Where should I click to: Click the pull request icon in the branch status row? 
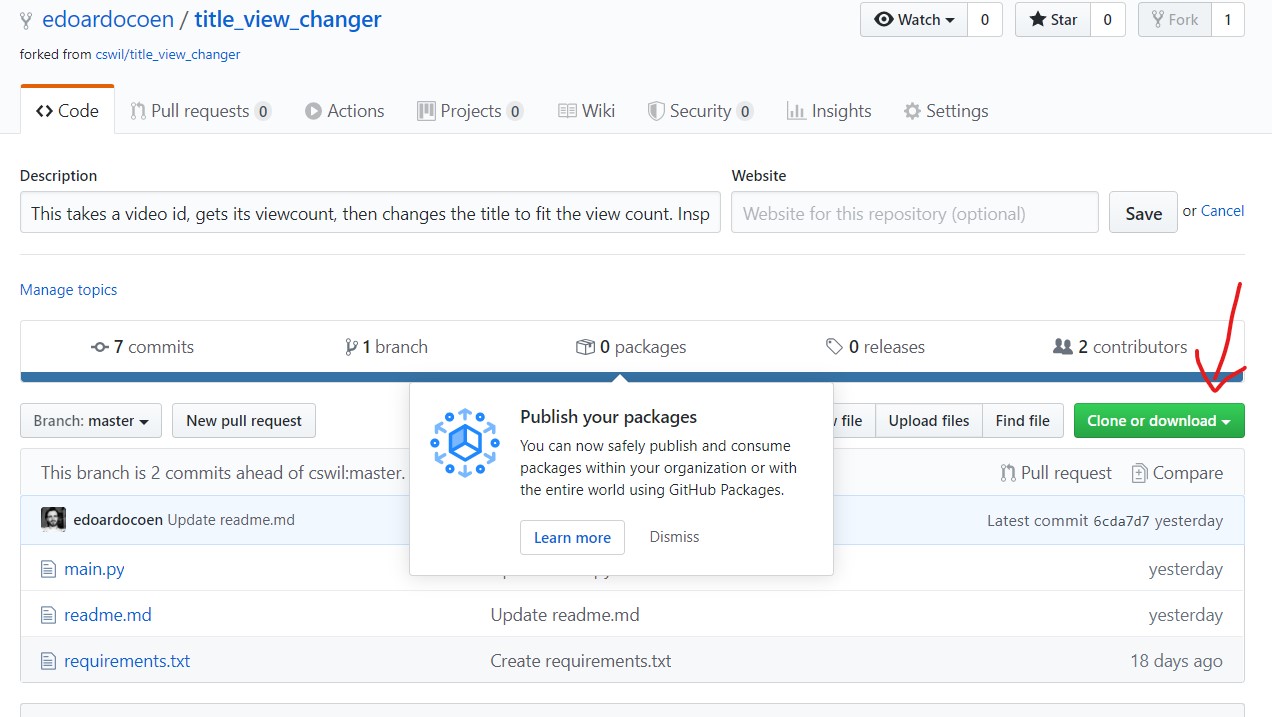(1008, 473)
